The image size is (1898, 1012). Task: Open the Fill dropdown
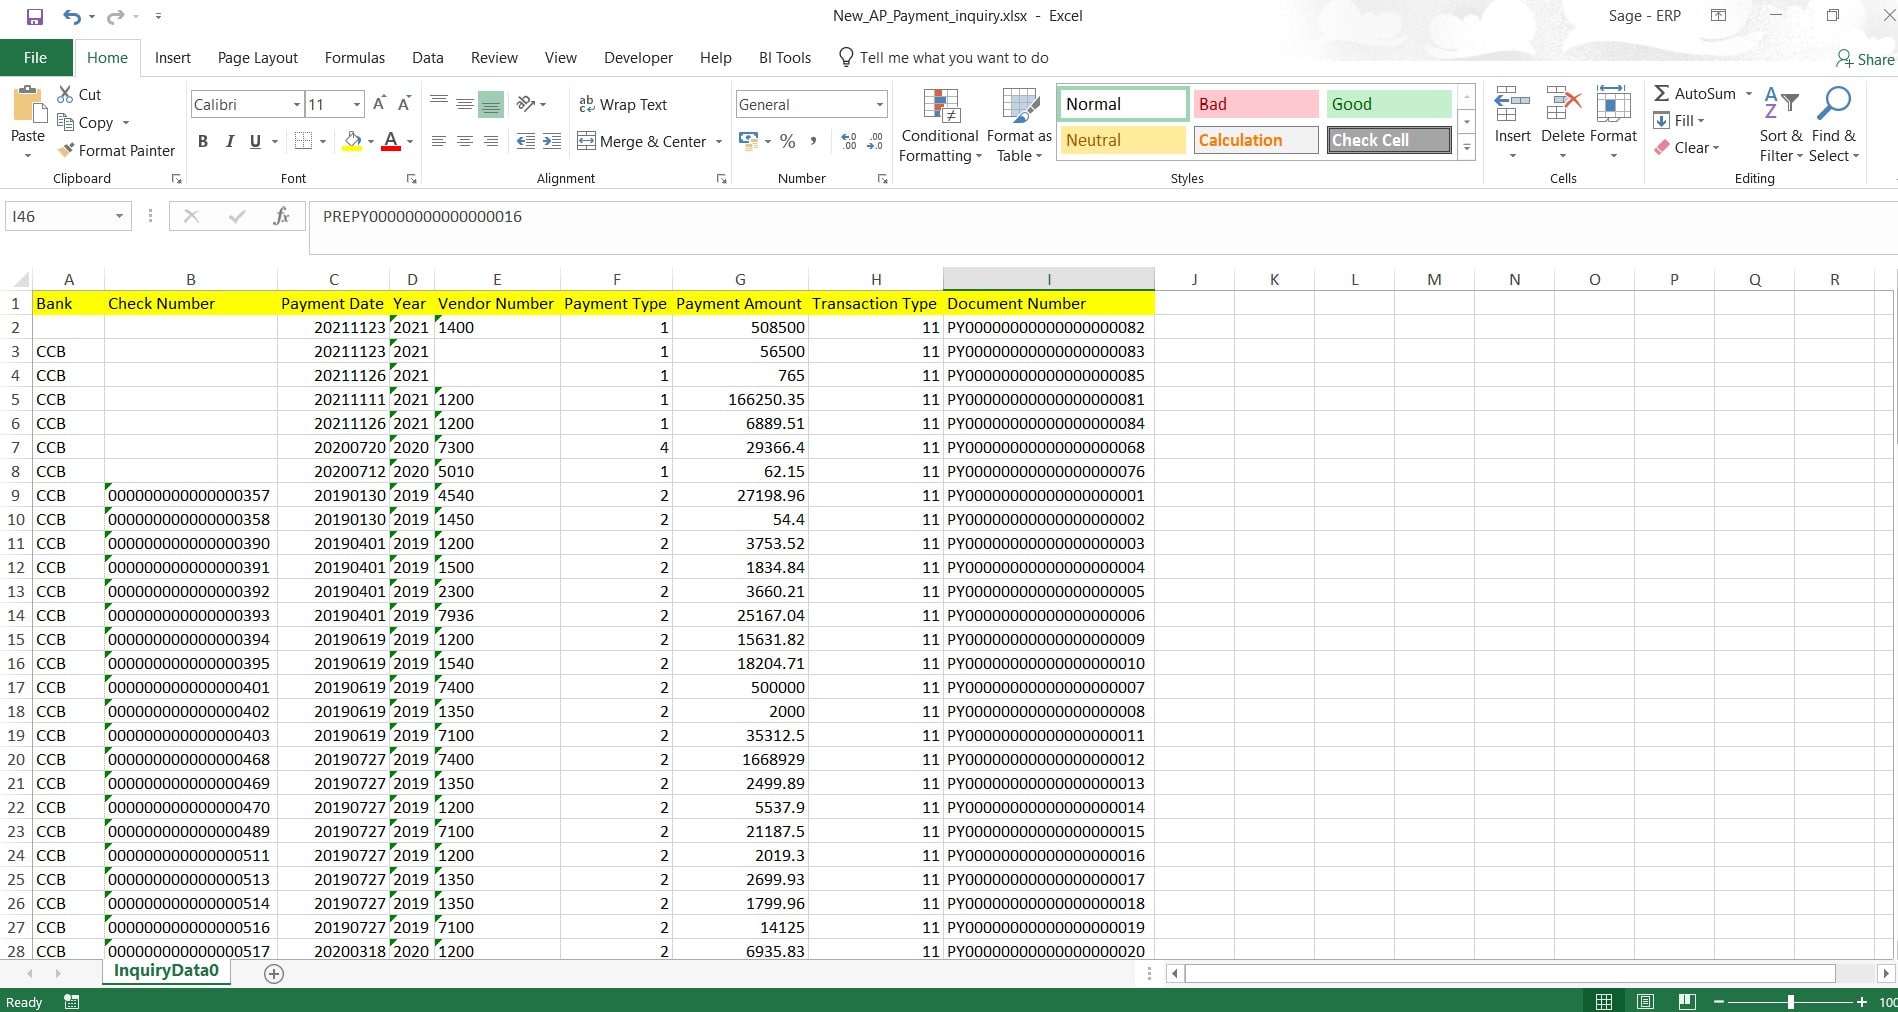pos(1679,120)
